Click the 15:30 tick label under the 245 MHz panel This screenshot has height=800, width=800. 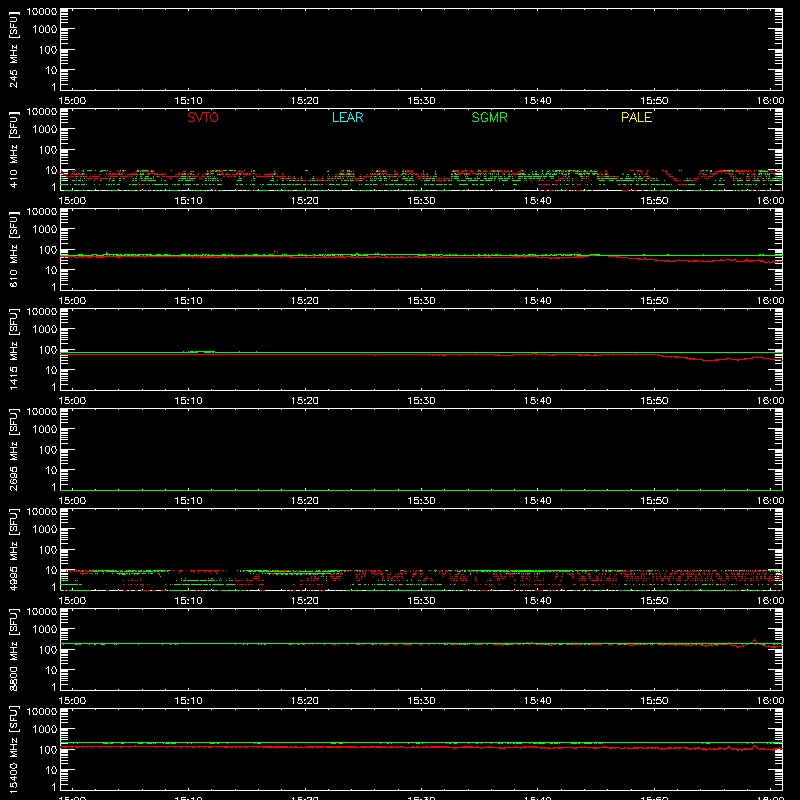click(421, 101)
